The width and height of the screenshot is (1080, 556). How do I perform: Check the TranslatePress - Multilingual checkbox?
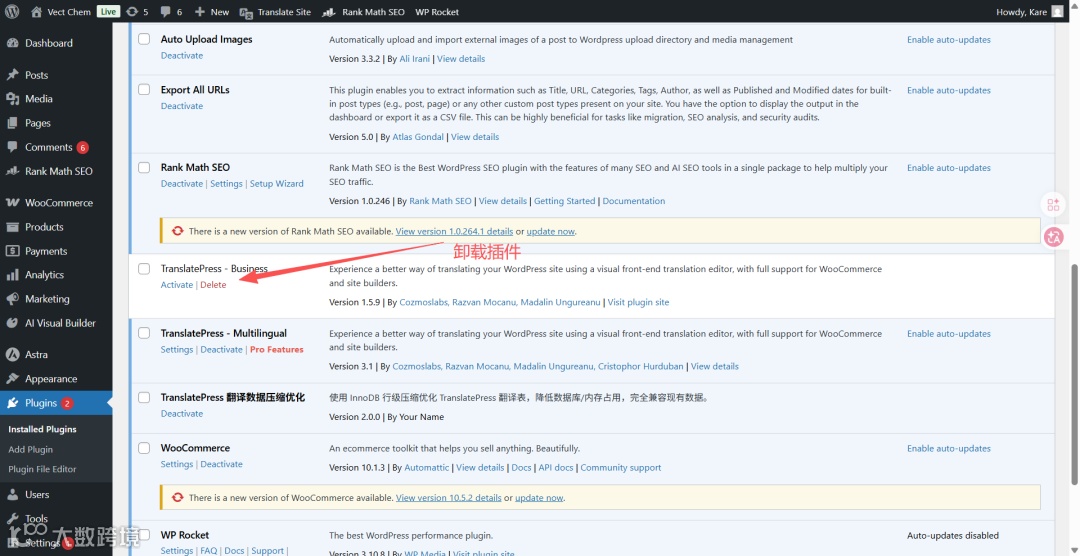[144, 333]
